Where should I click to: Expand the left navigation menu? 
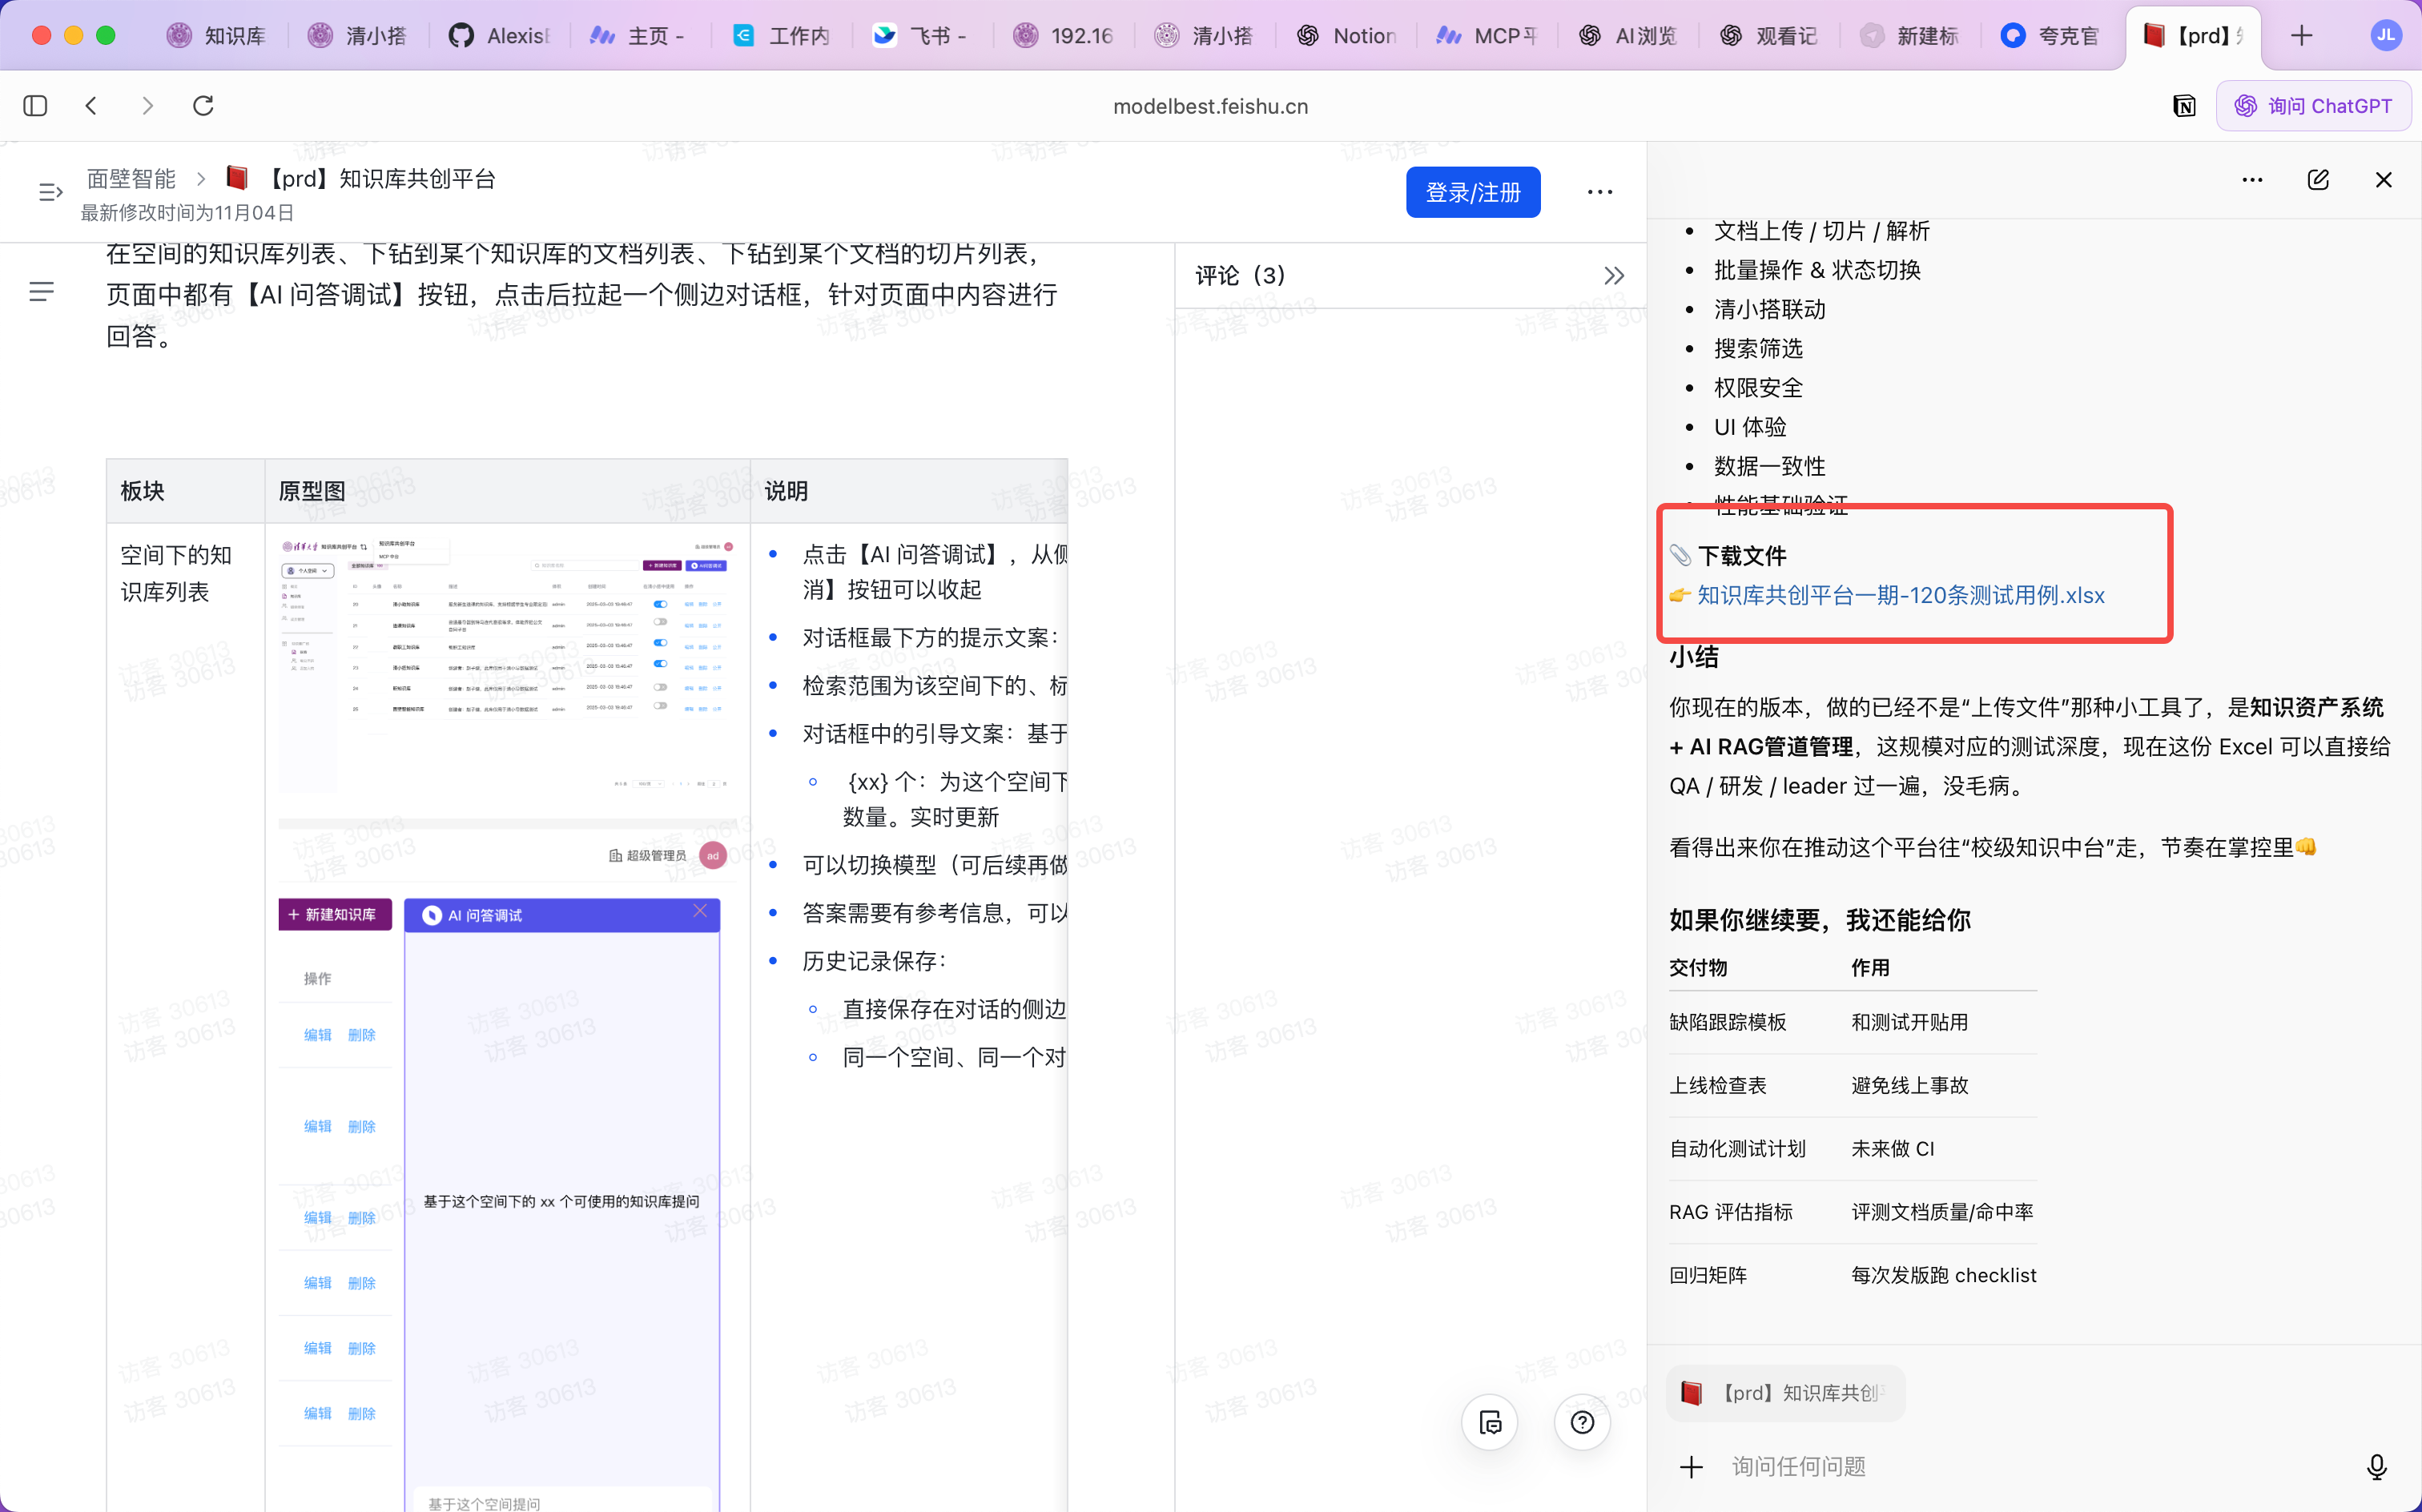[50, 192]
